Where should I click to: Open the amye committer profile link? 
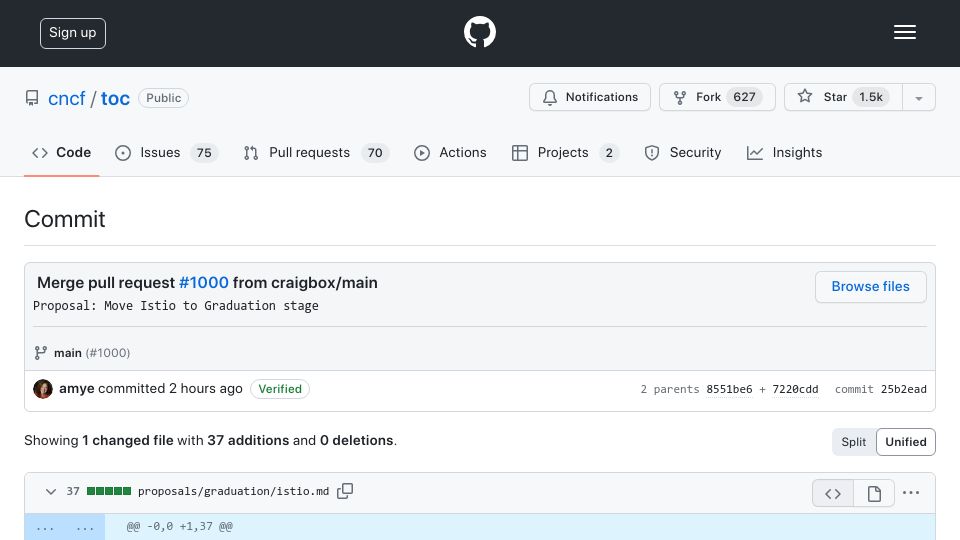(x=77, y=389)
